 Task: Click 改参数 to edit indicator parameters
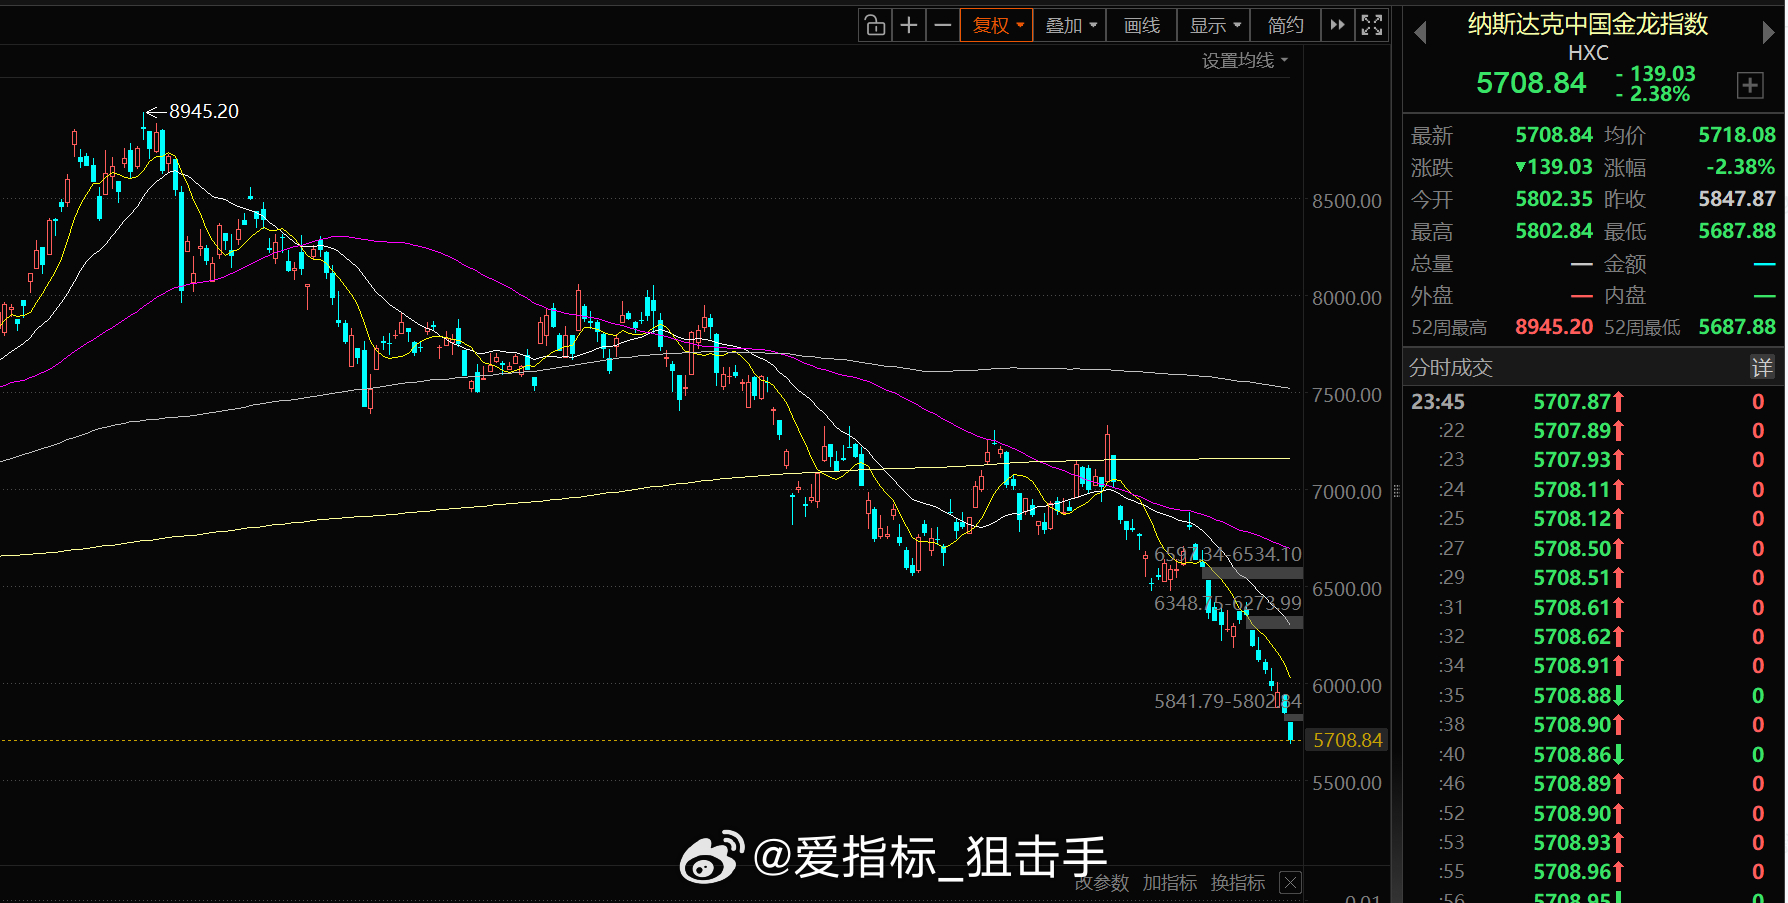(1102, 883)
